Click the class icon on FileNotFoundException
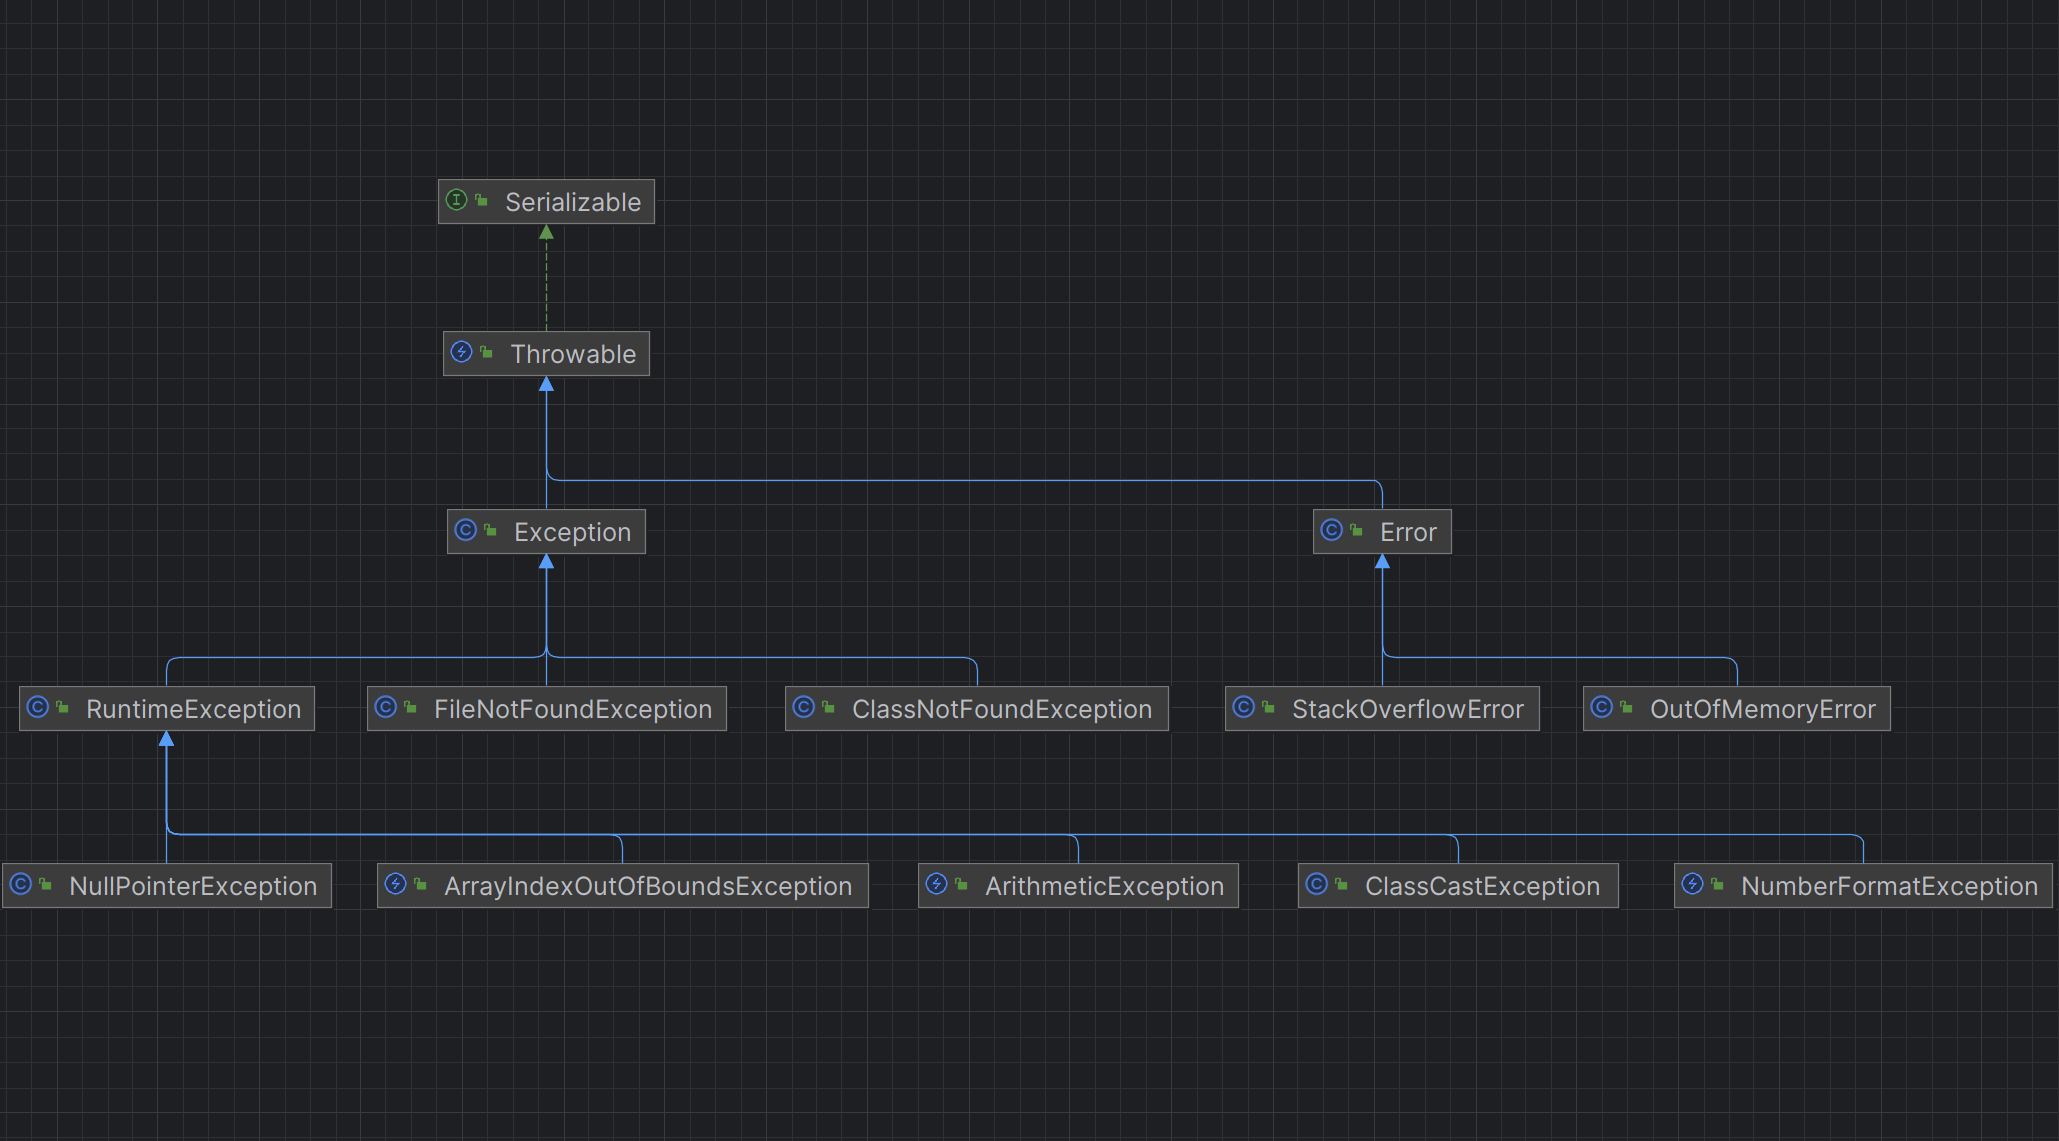Screen dimensions: 2059x1141 click(386, 707)
